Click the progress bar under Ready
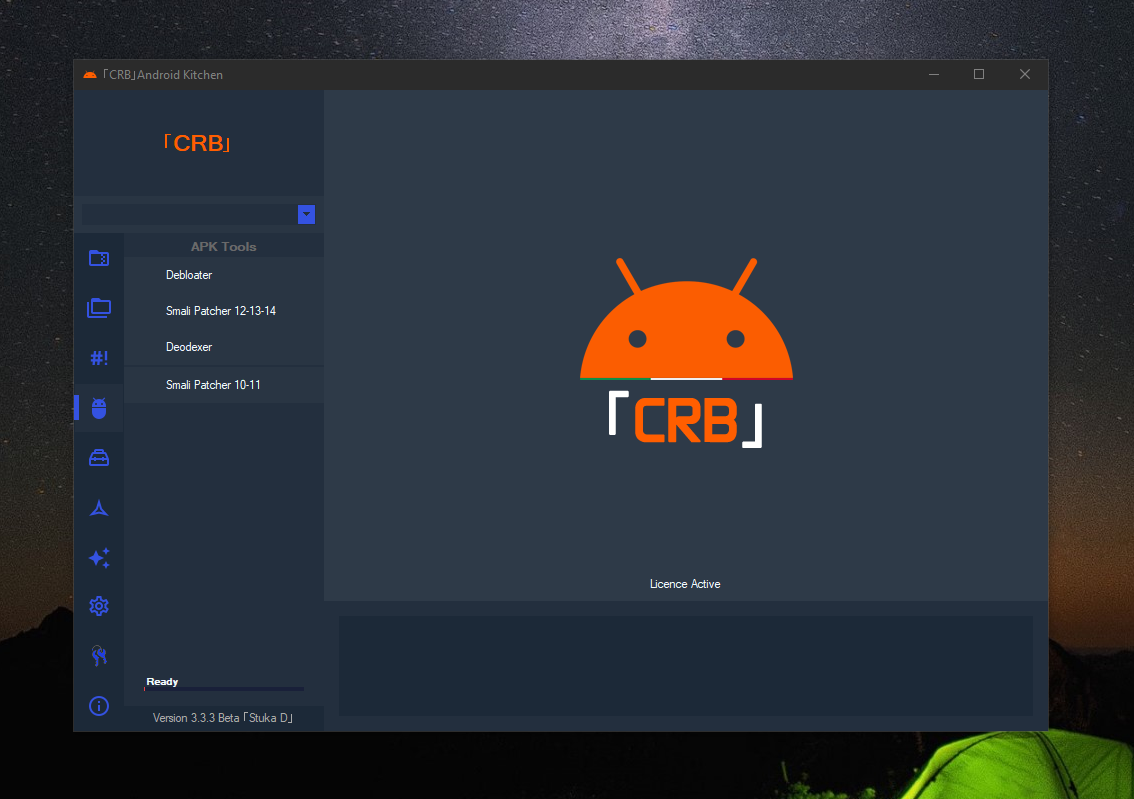This screenshot has width=1134, height=799. pyautogui.click(x=223, y=689)
